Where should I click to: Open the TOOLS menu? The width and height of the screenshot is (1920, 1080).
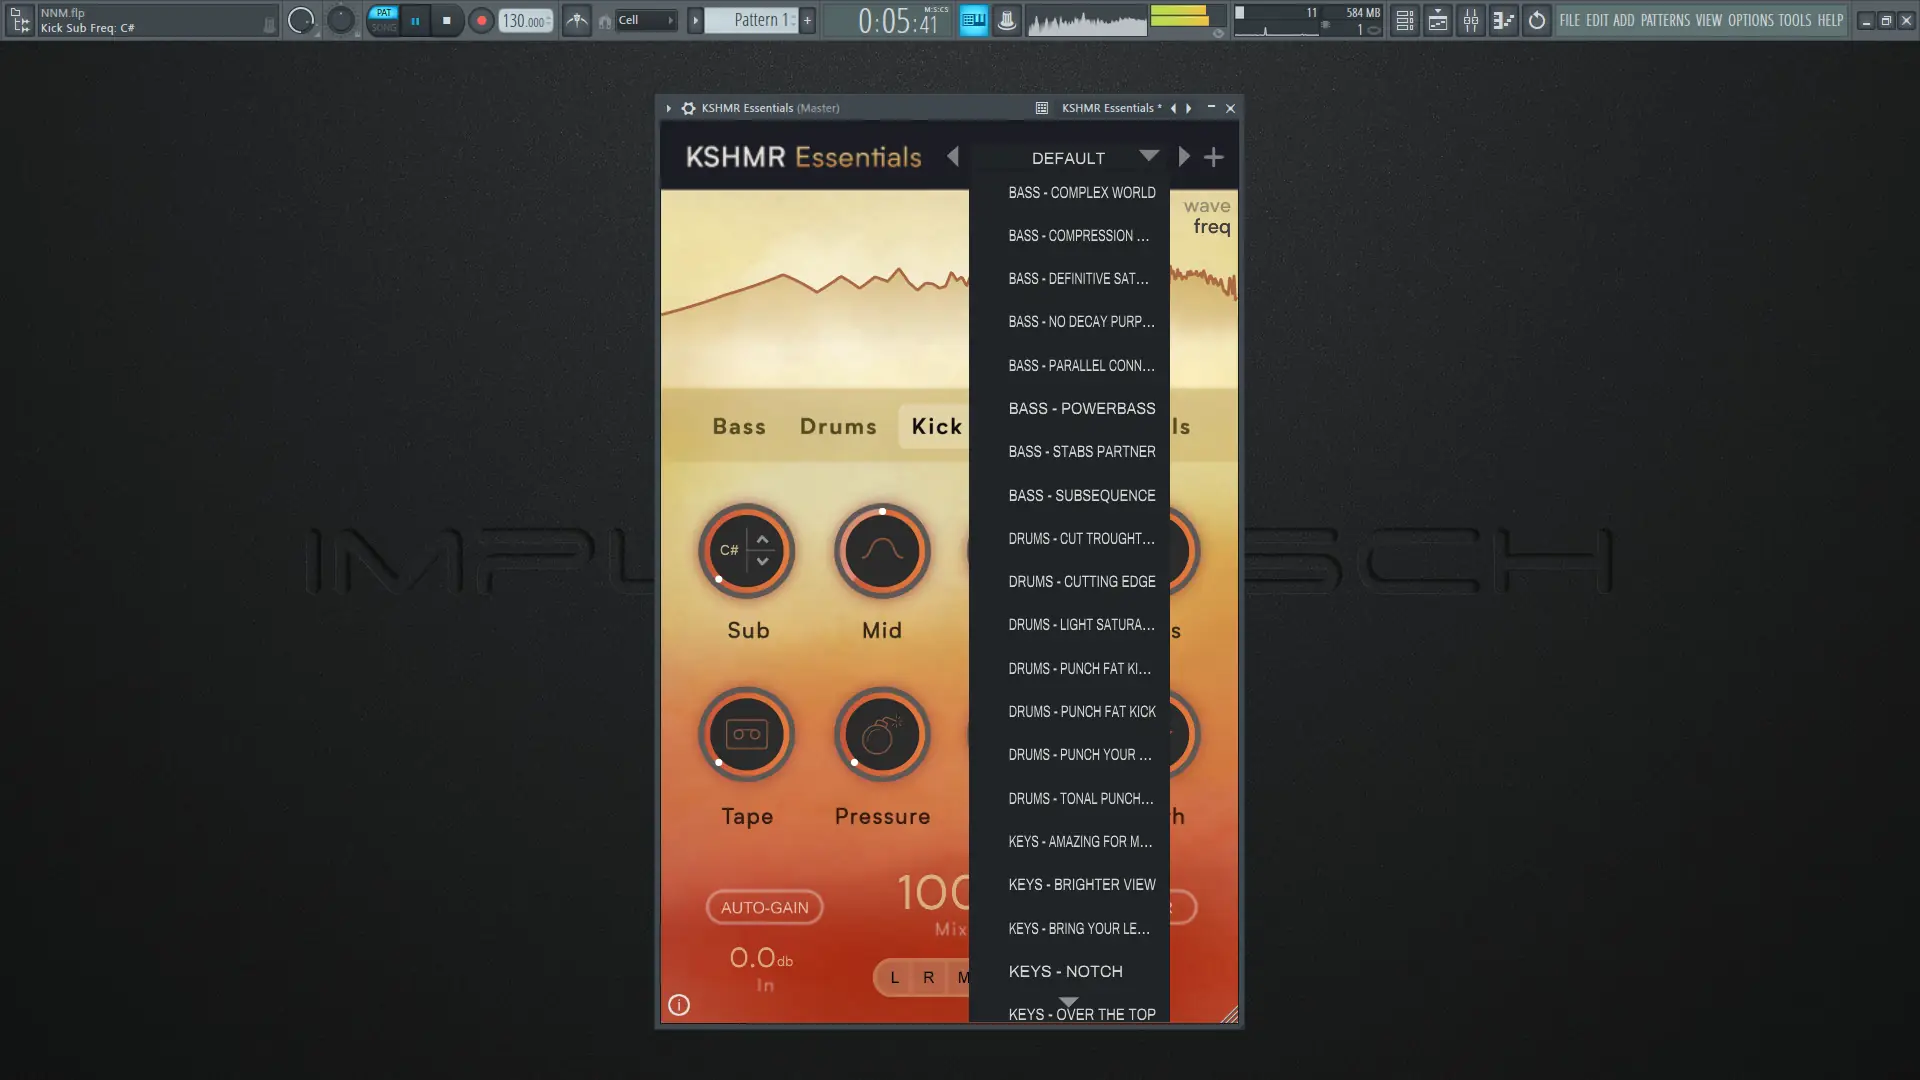click(x=1794, y=20)
